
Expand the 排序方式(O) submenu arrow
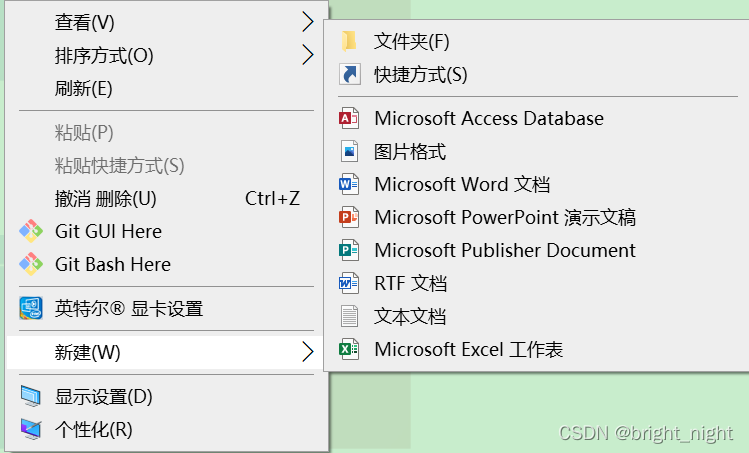(308, 55)
